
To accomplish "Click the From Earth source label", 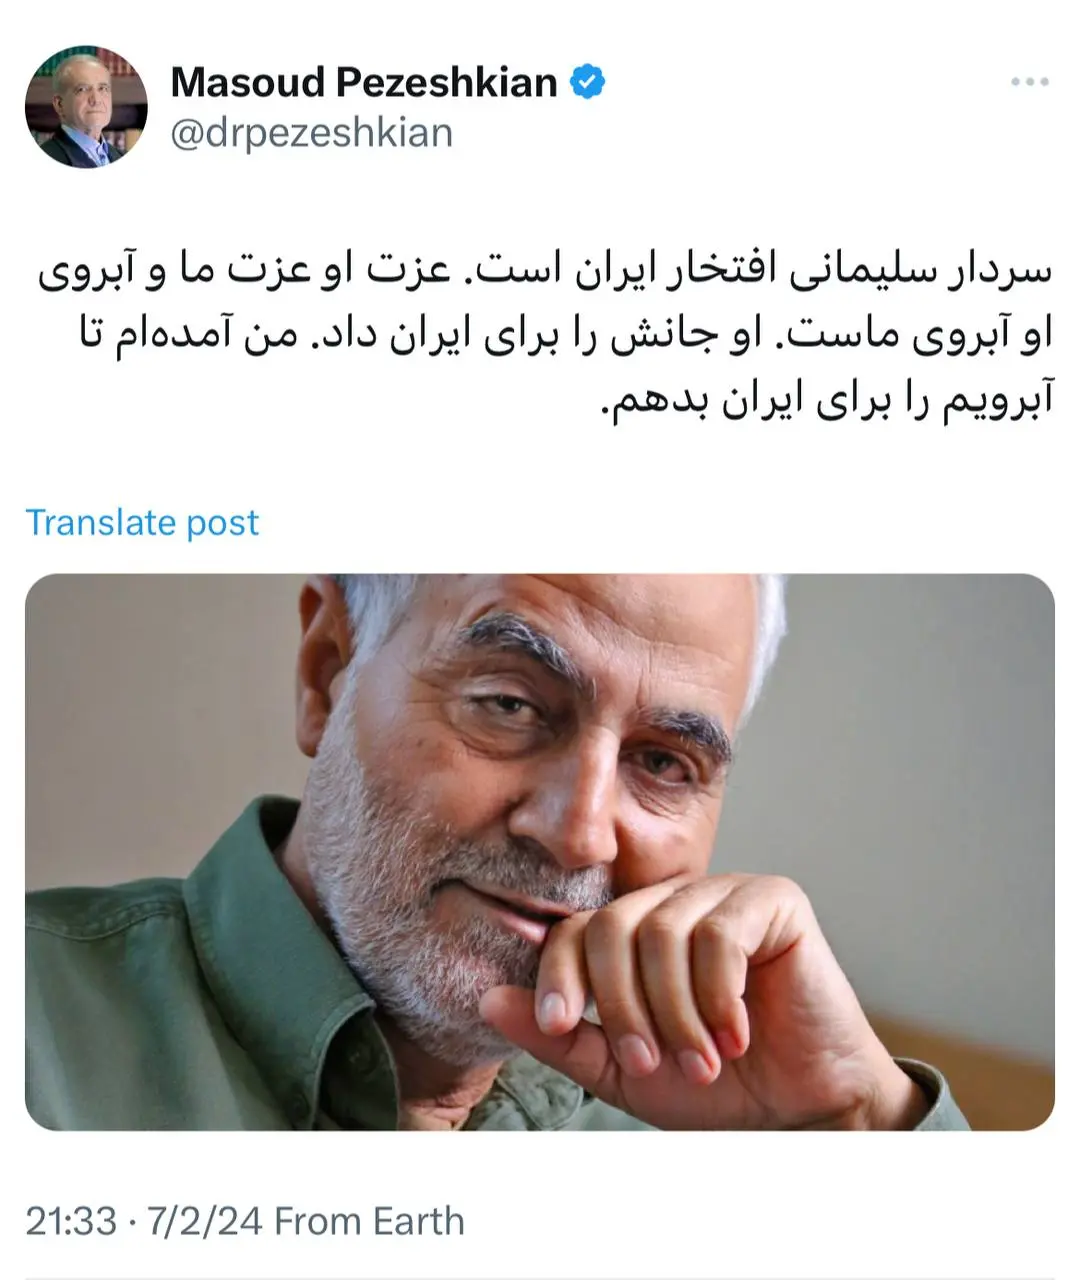I will pyautogui.click(x=369, y=1221).
